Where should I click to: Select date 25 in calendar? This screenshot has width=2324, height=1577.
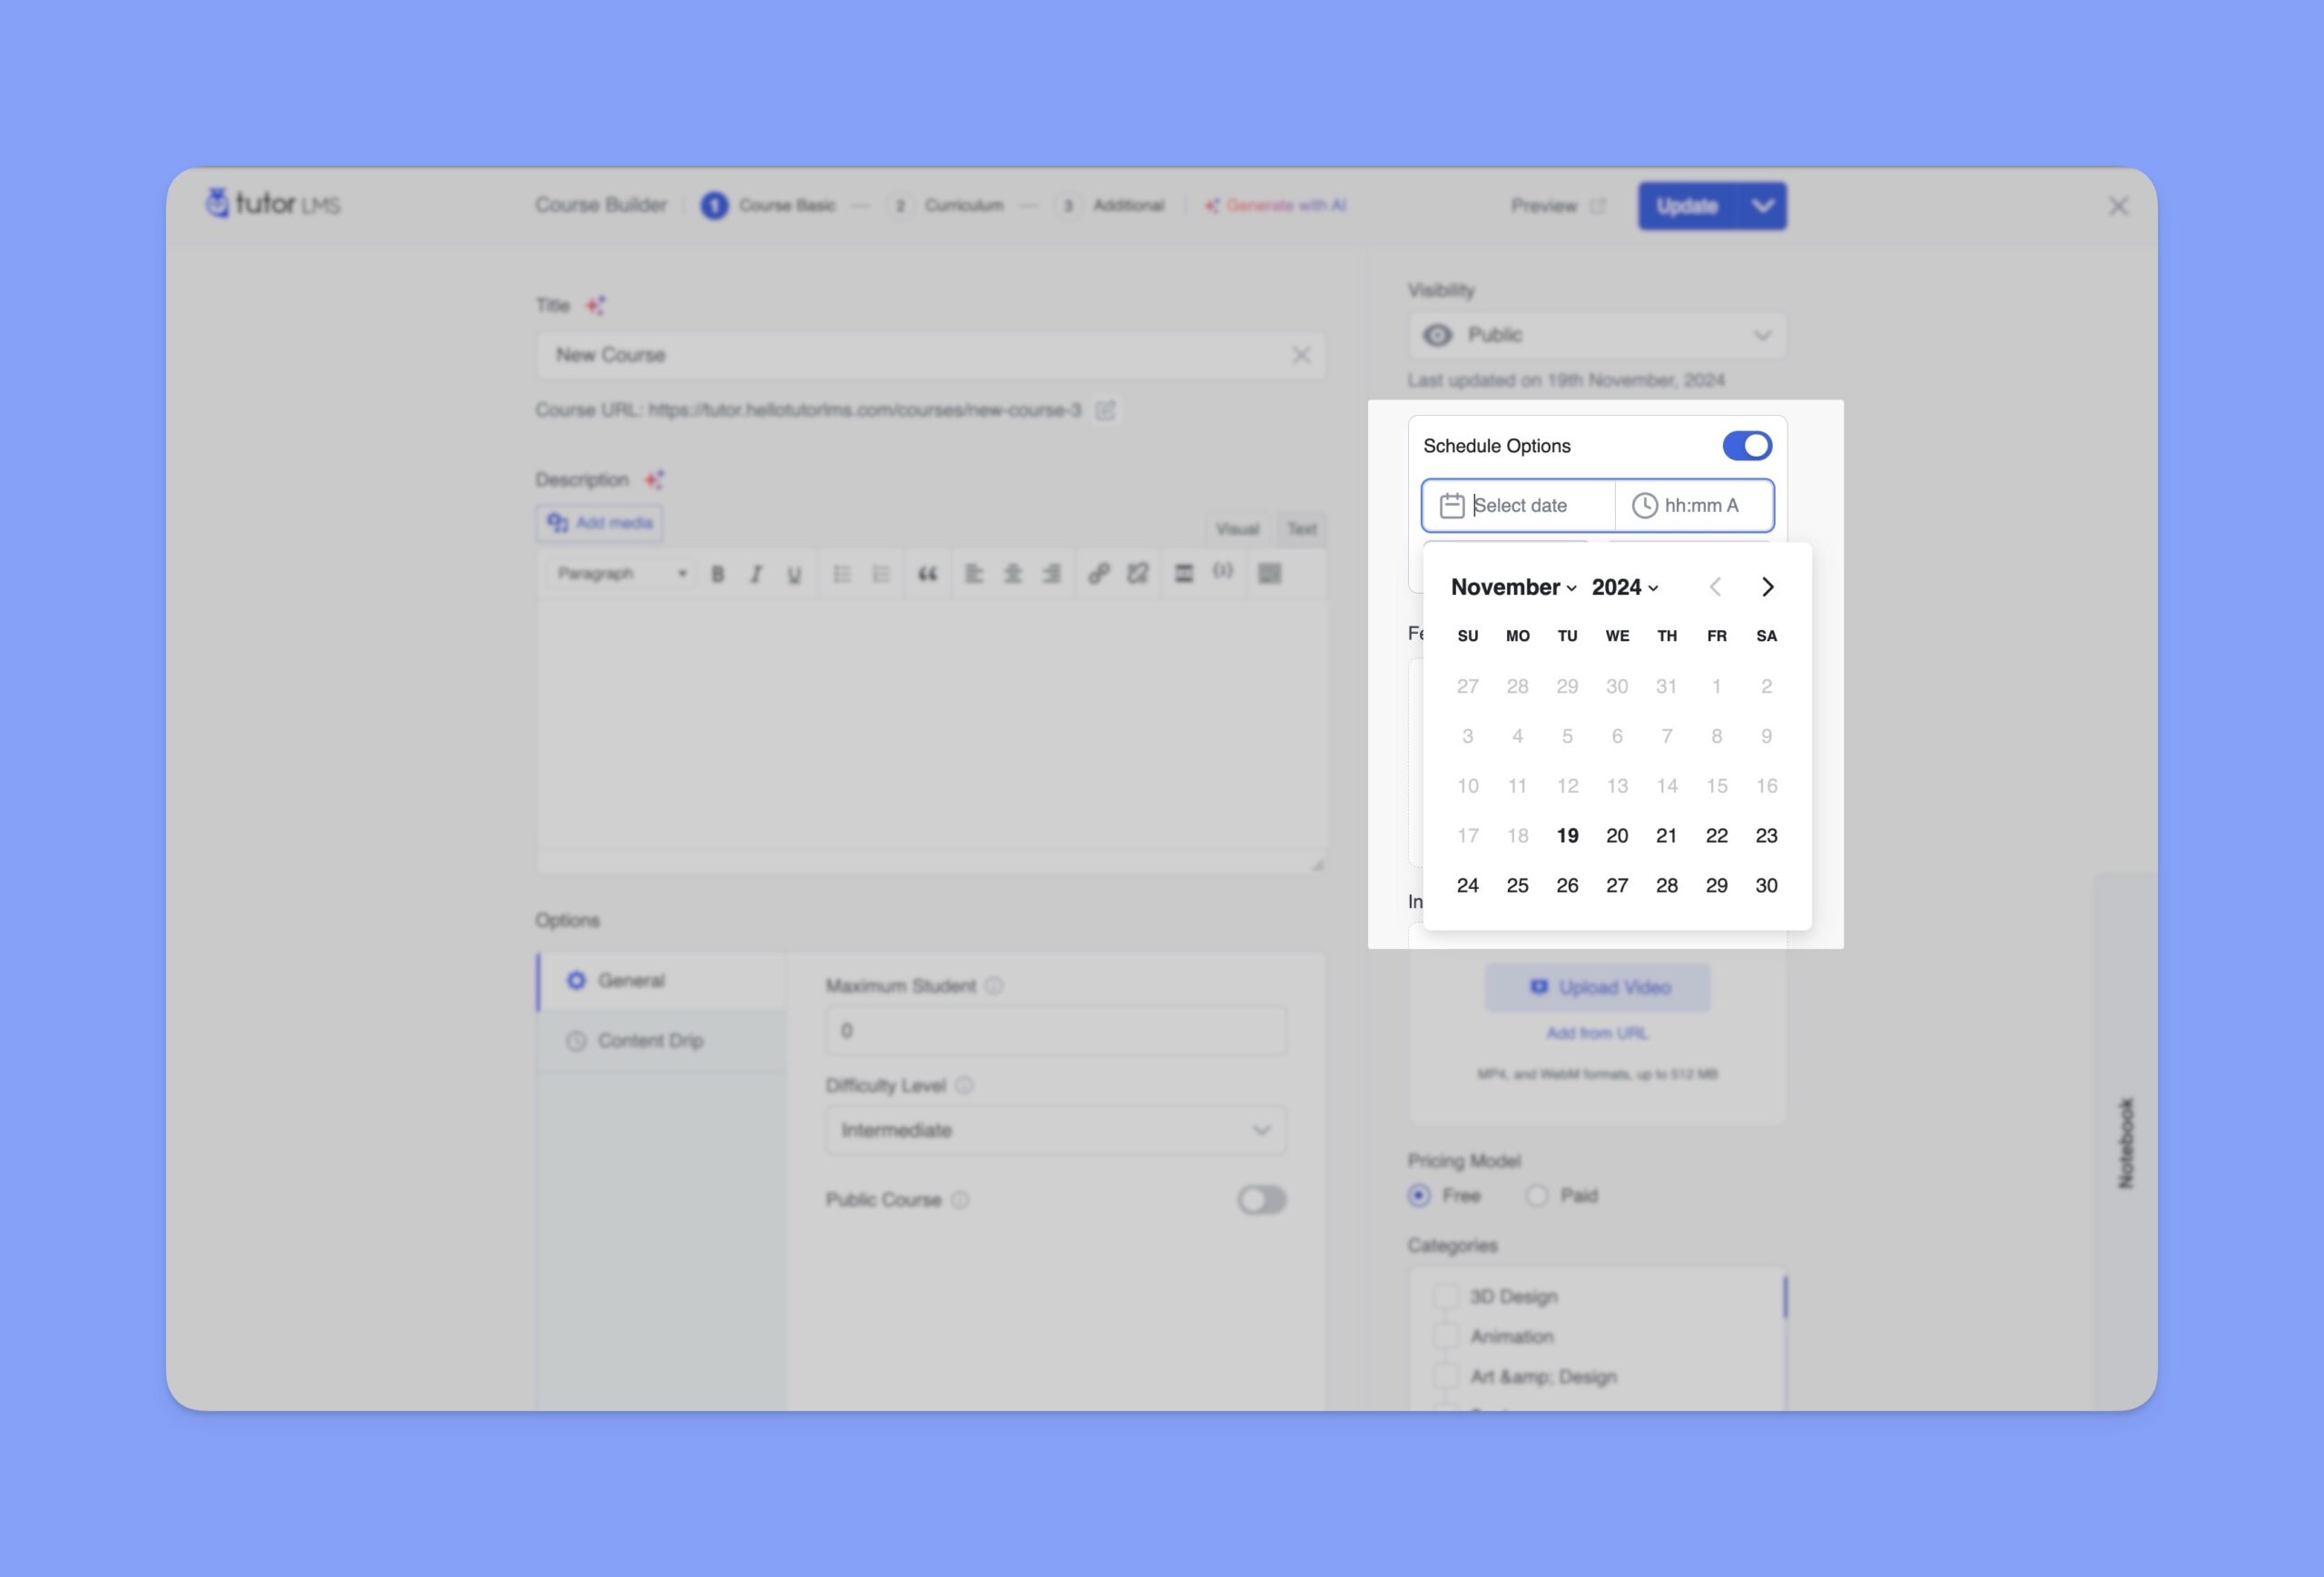[x=1516, y=885]
